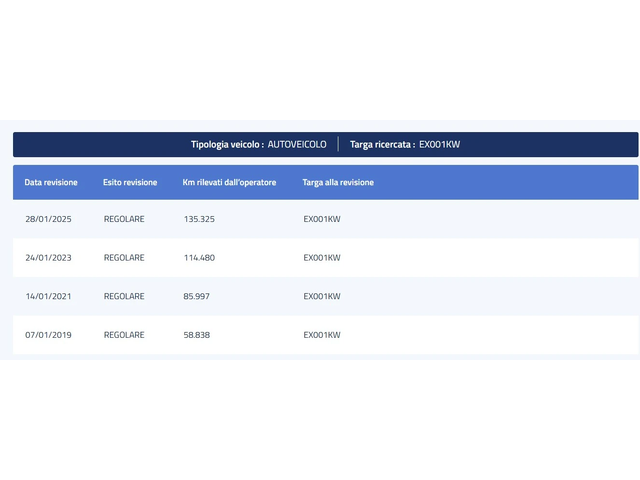The width and height of the screenshot is (640, 480).
Task: Select the Tipologia veicolo AUTOVEICOLO label
Action: [x=259, y=145]
